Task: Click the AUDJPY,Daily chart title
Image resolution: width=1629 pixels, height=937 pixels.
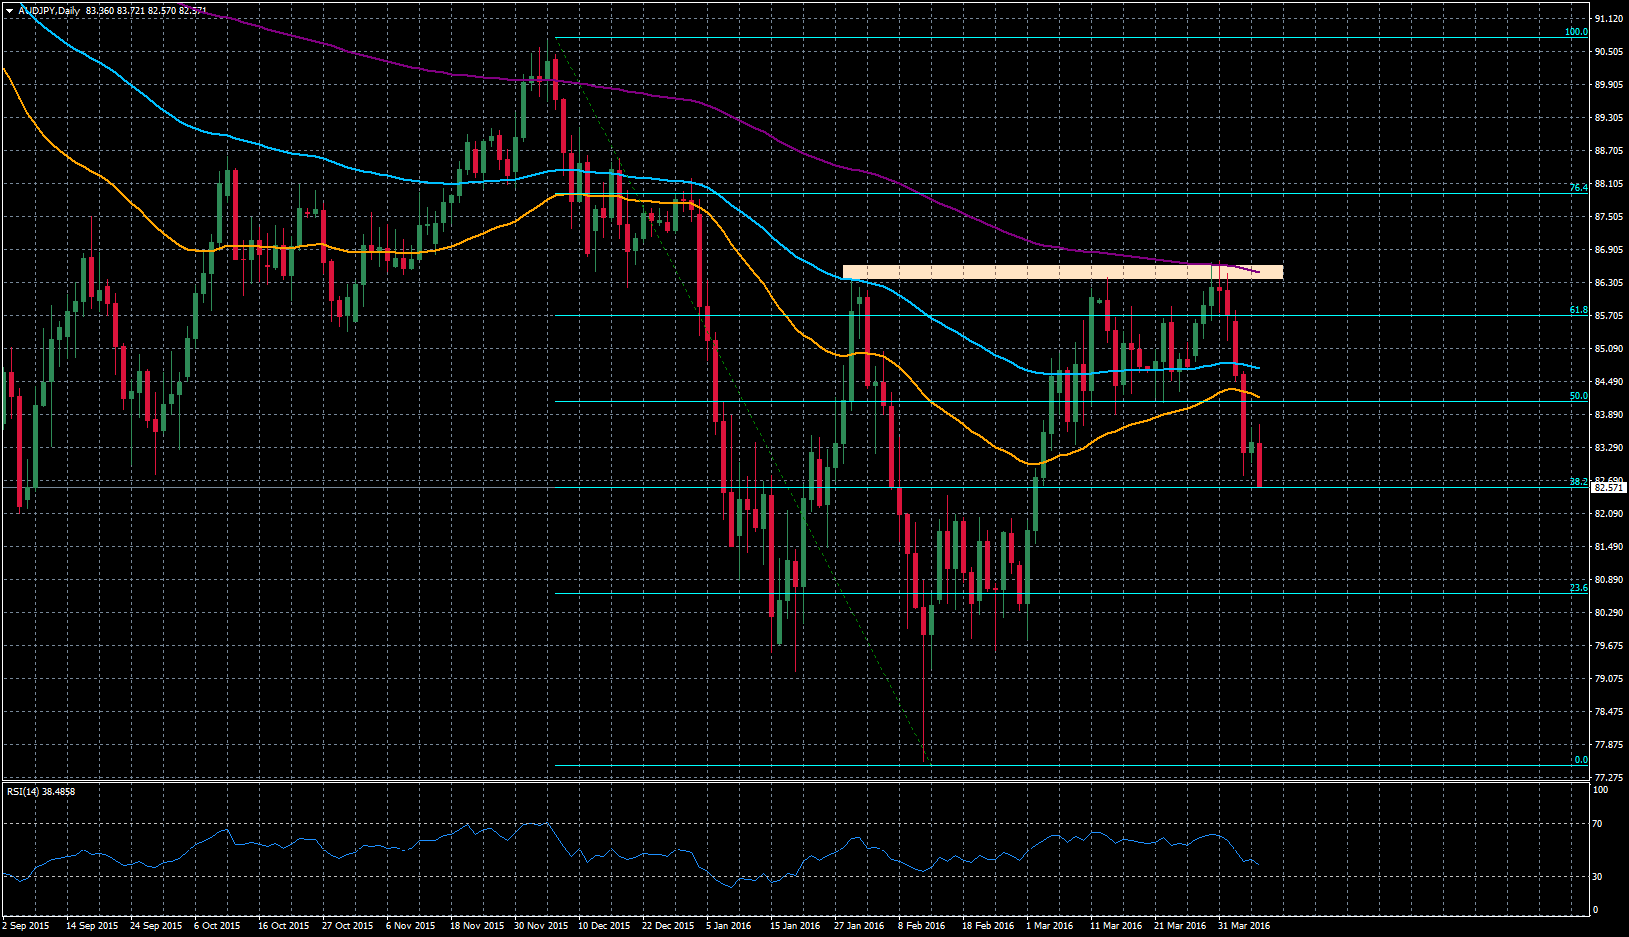Action: tap(50, 10)
